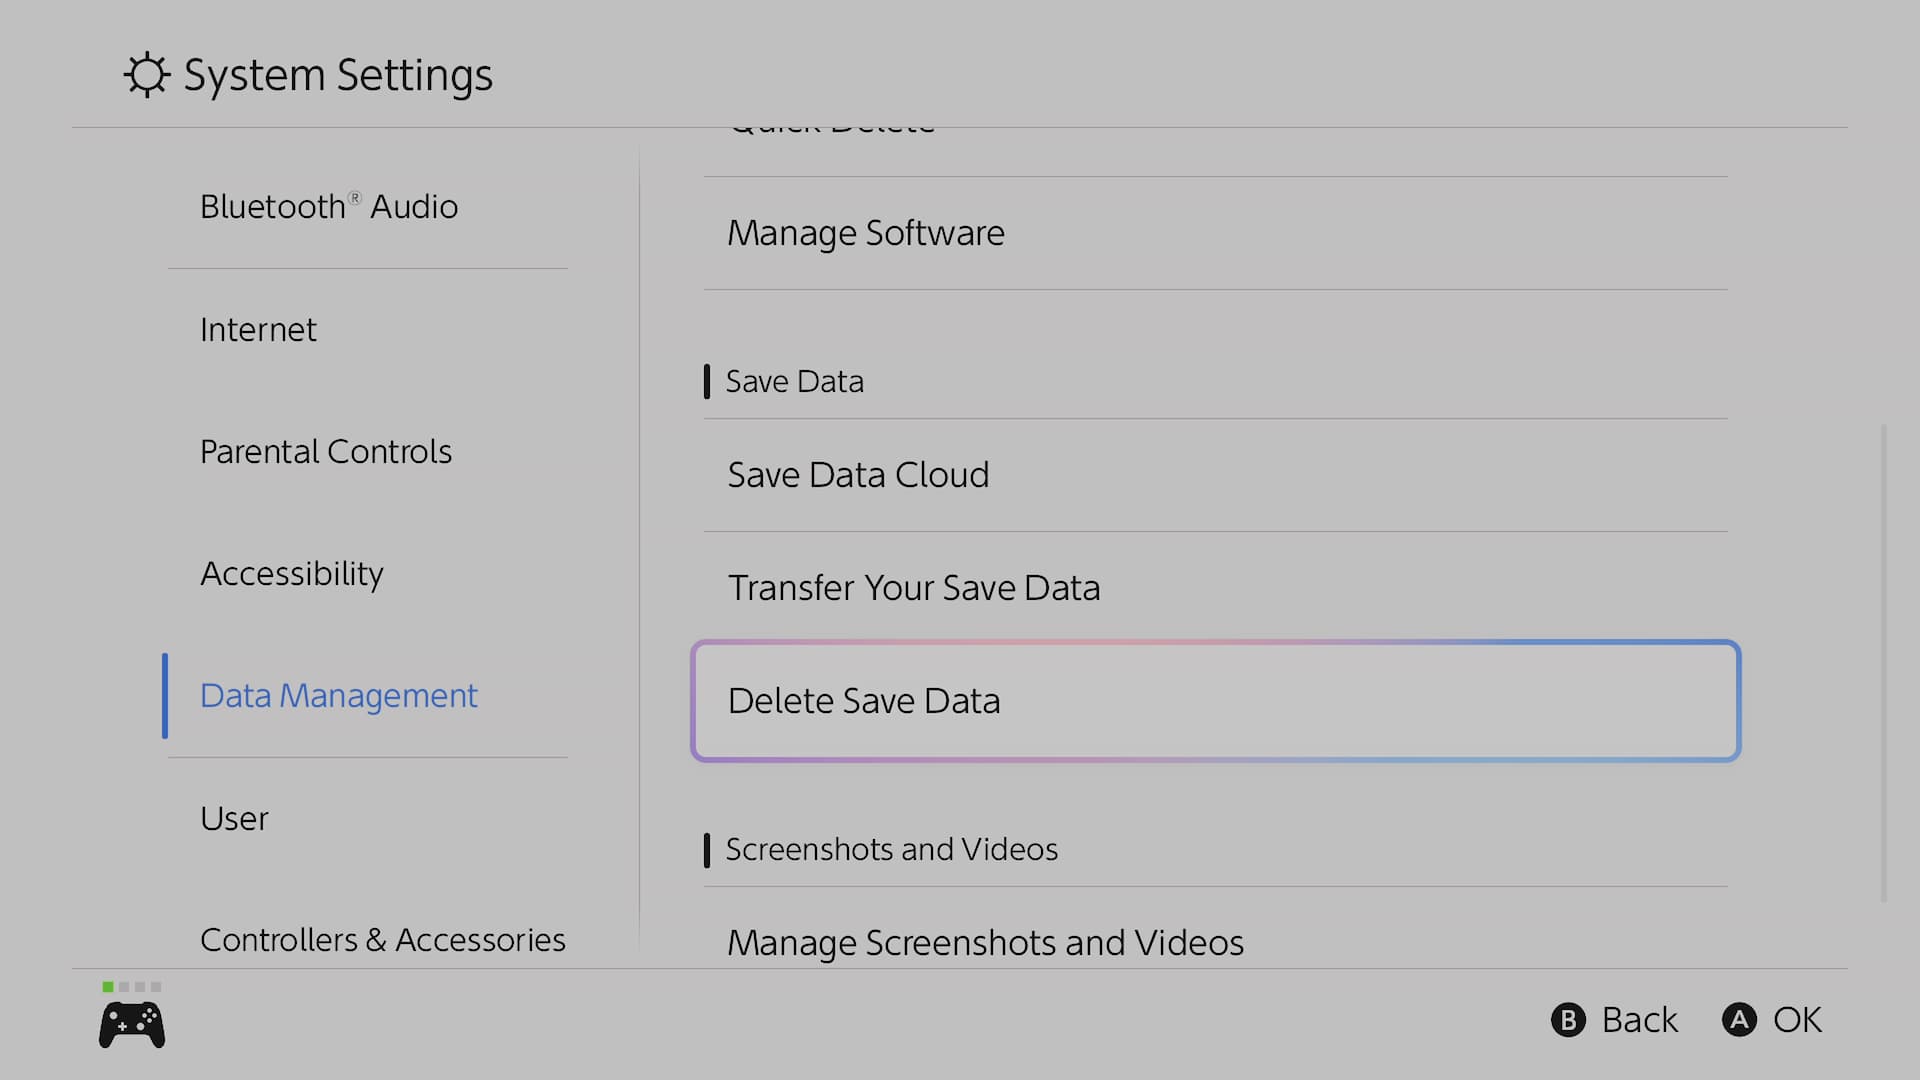Open Save Data Cloud
The image size is (1920, 1080).
pos(858,475)
